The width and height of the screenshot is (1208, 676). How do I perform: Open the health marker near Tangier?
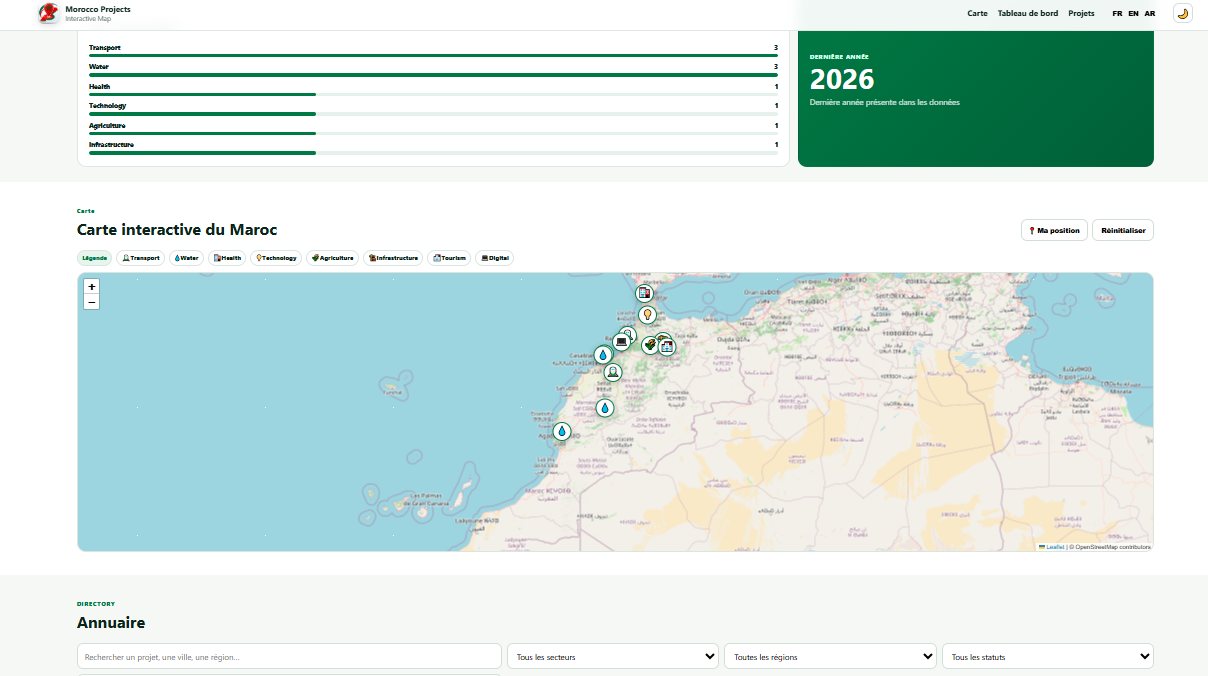644,293
